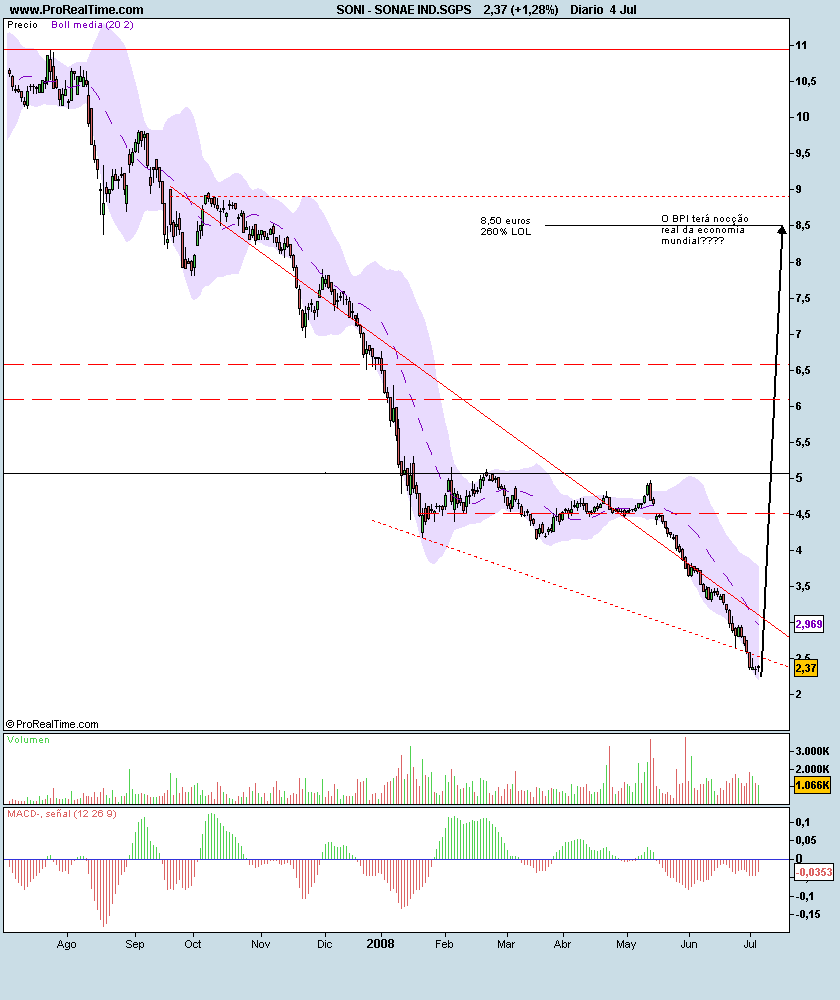
Task: Click the Jul month label
Action: 750,945
